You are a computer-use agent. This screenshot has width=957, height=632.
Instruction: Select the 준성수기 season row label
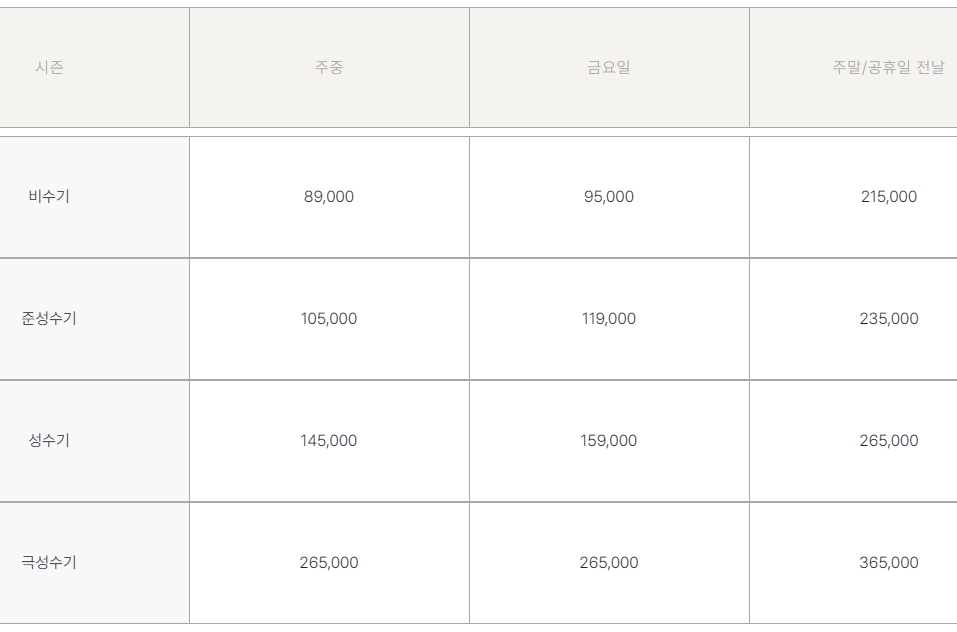coord(49,318)
